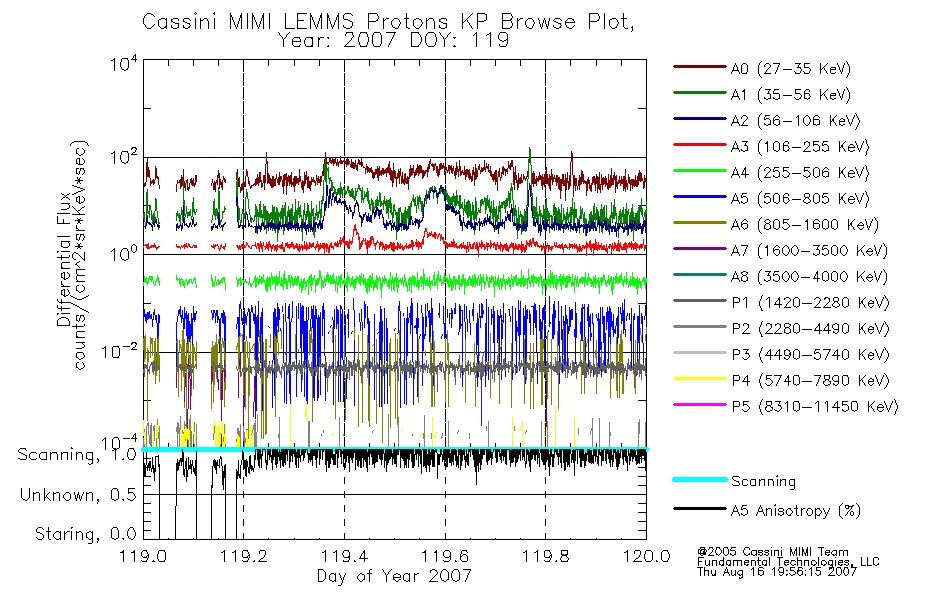Click the yellow P4 legend line
950x600 pixels.
coord(699,379)
